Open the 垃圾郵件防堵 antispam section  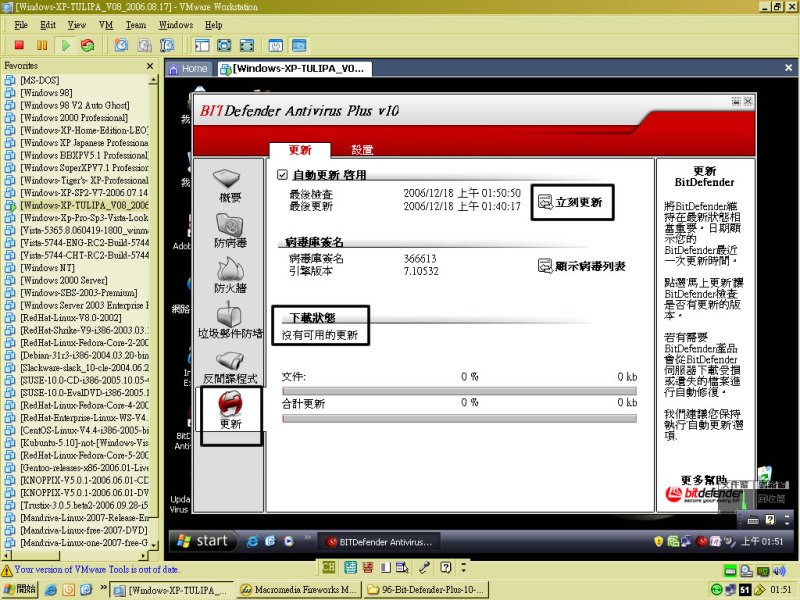click(230, 321)
